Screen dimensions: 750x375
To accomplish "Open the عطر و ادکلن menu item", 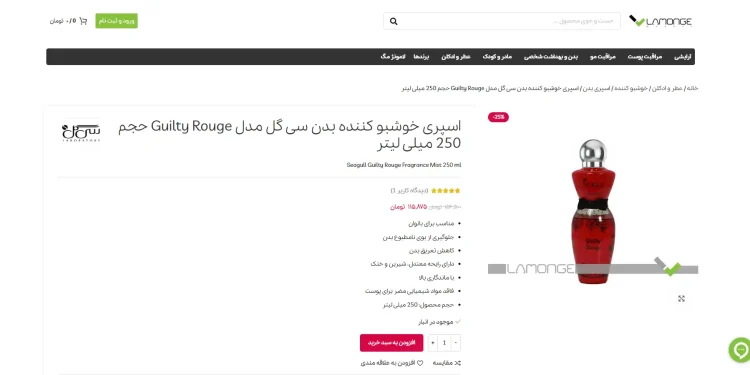I will 456,56.
